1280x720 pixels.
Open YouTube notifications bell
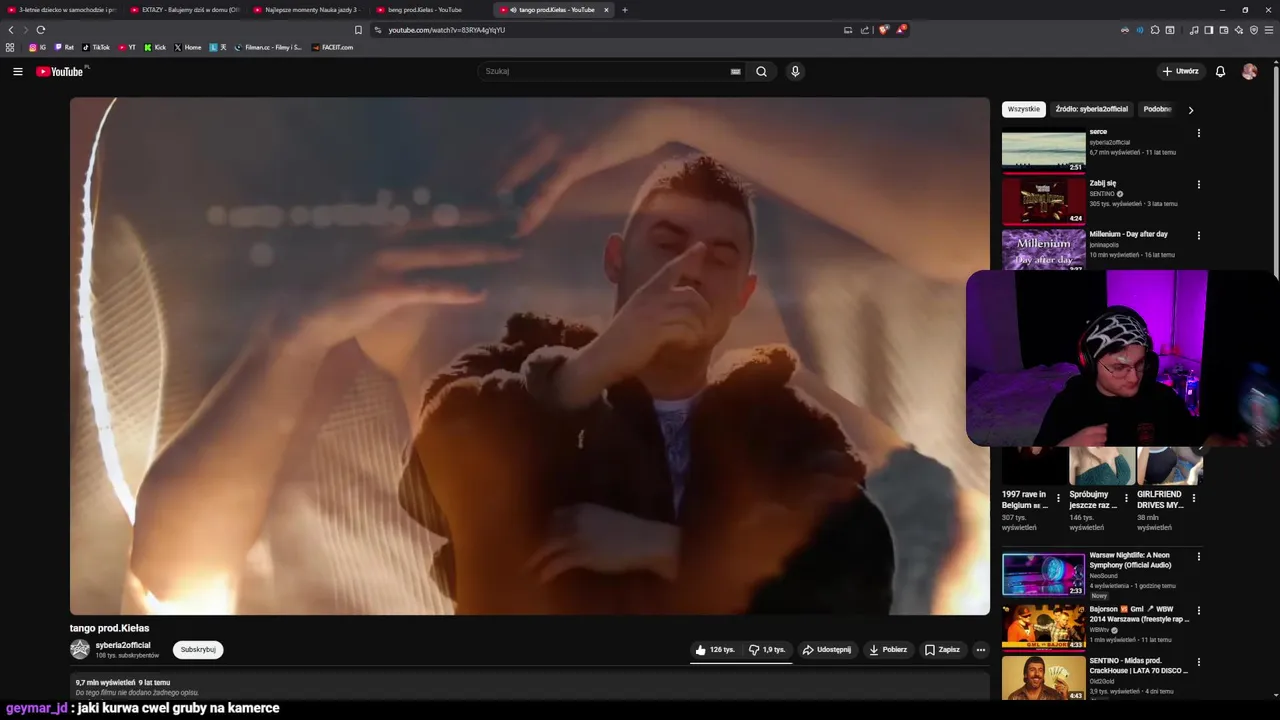(x=1220, y=71)
